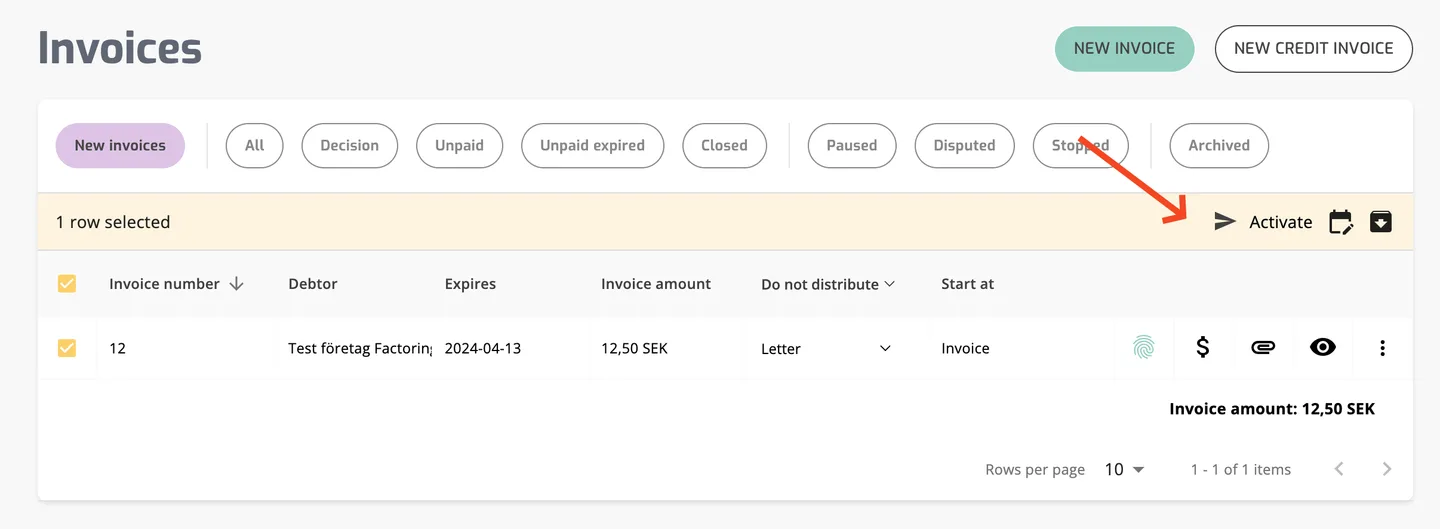Show Unpaid expired invoices

(x=592, y=145)
